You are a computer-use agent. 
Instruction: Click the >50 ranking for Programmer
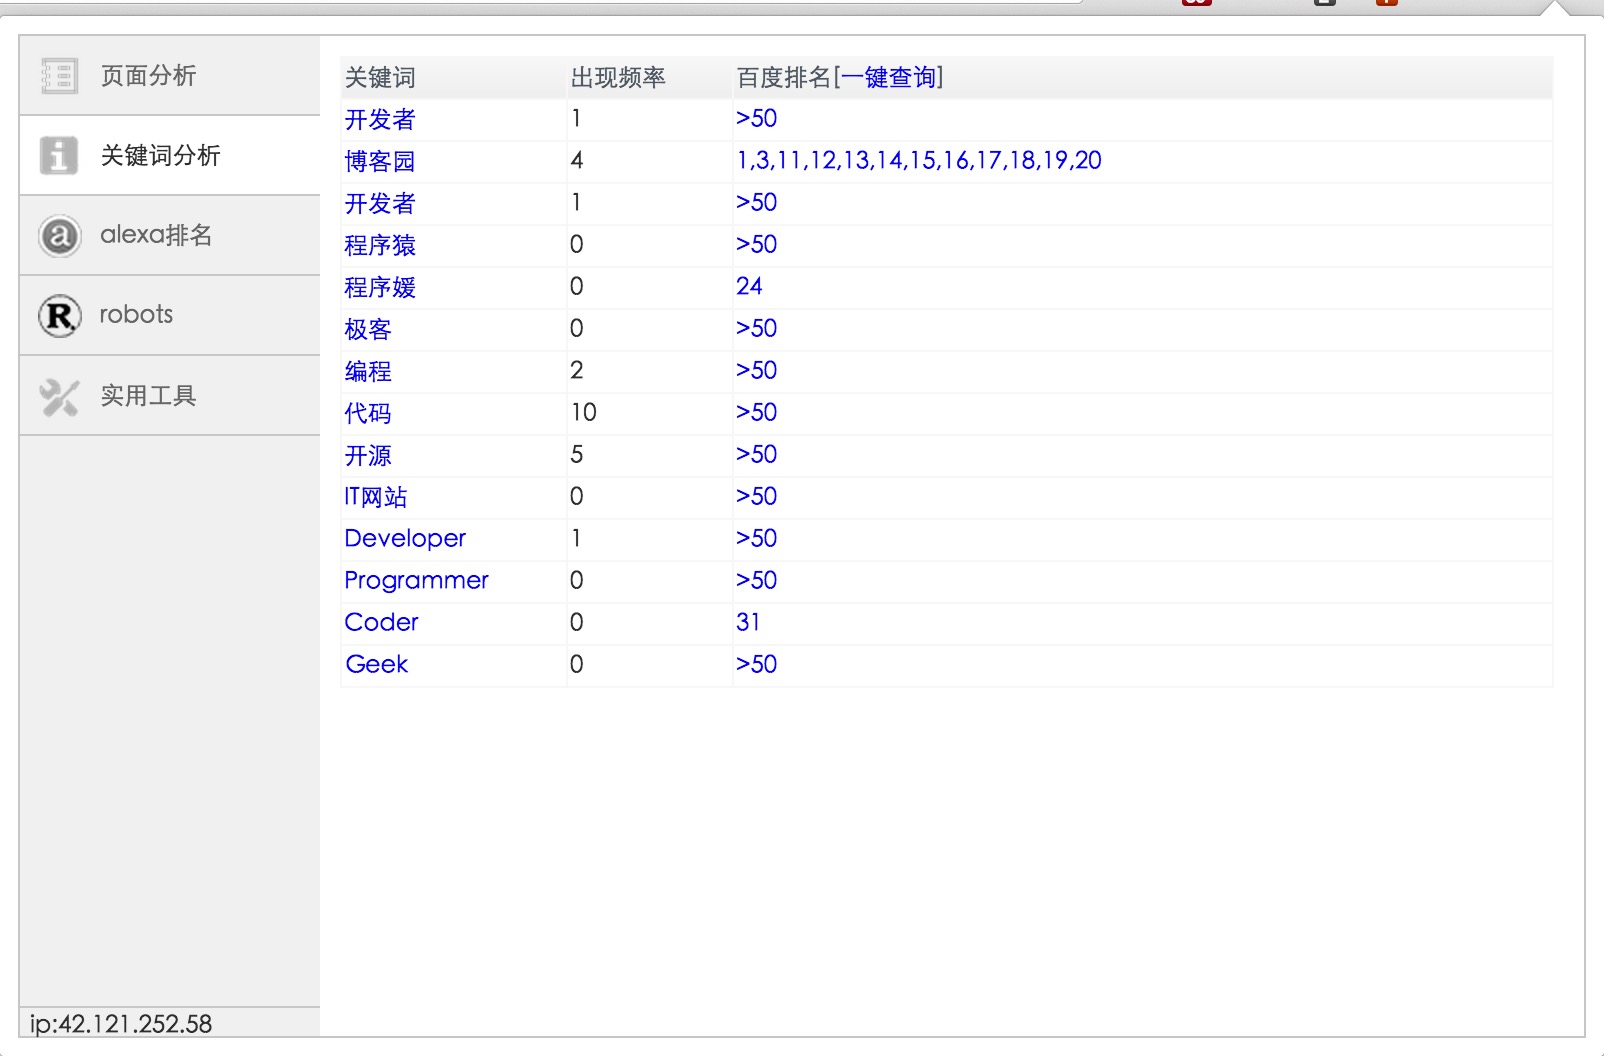[x=757, y=580]
